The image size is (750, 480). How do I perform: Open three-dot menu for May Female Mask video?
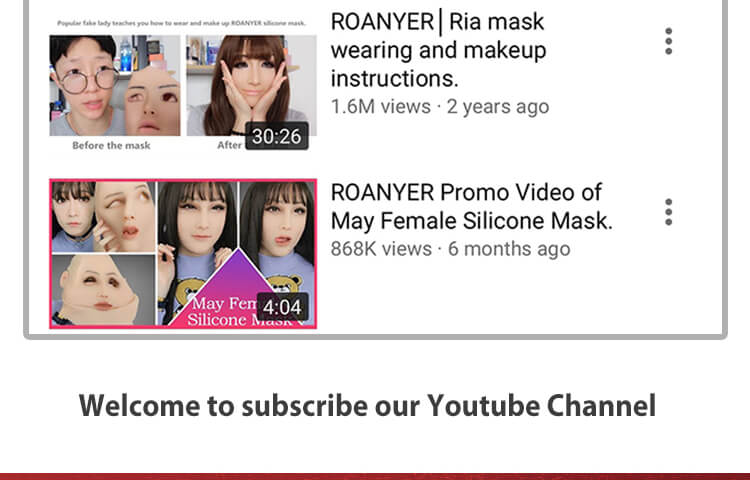(x=669, y=212)
